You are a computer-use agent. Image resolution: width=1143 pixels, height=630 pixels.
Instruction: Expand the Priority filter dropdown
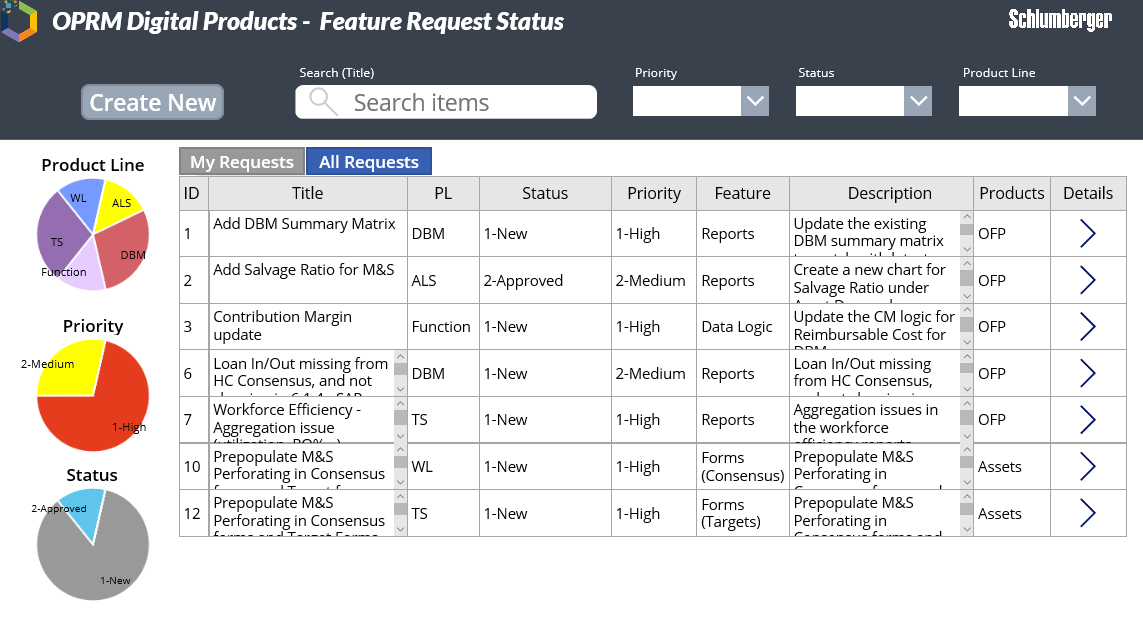(x=755, y=101)
